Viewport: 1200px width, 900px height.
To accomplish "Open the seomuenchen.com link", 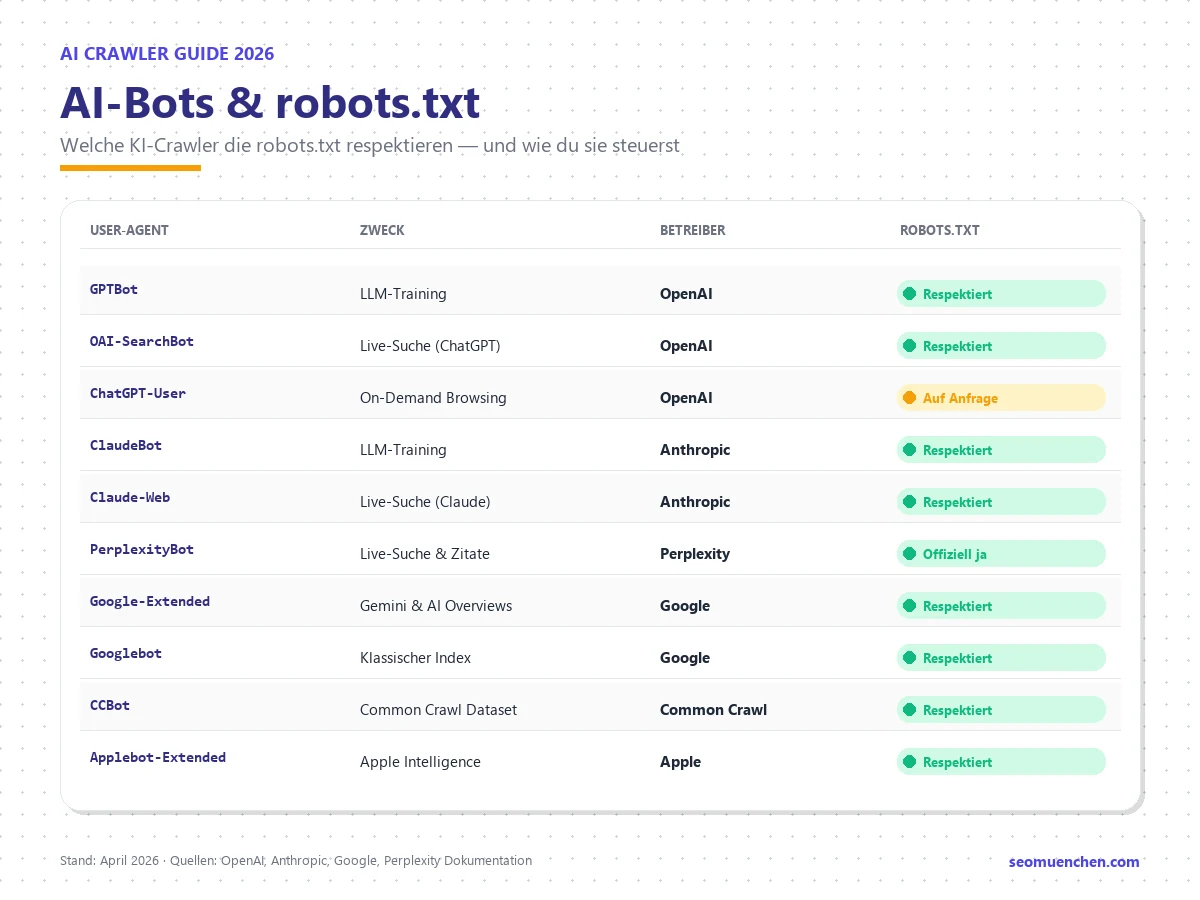I will [x=1074, y=861].
